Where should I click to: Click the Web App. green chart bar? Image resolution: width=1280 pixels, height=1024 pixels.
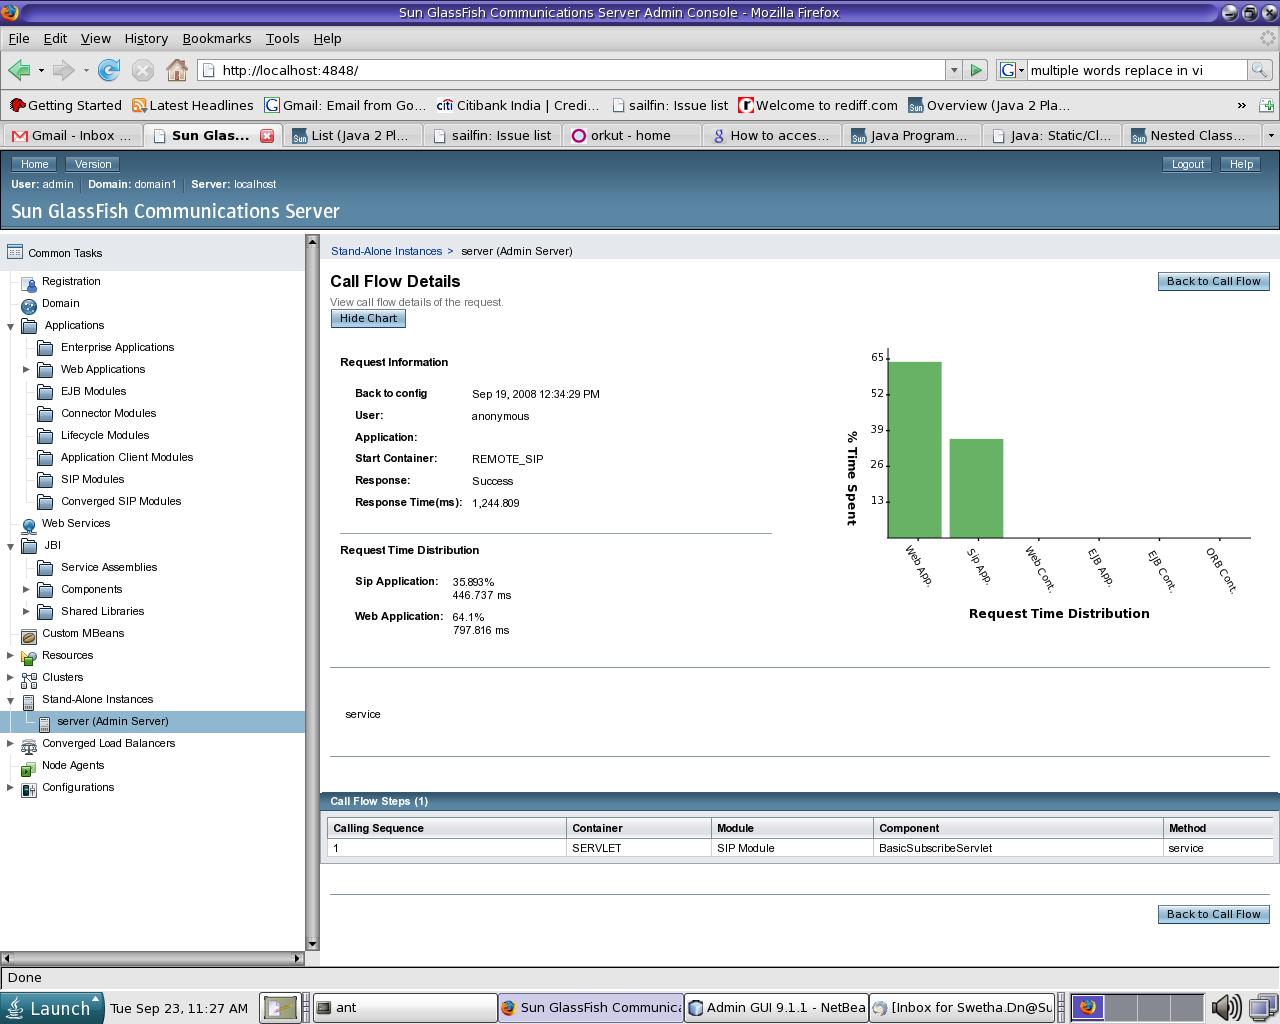(x=914, y=450)
